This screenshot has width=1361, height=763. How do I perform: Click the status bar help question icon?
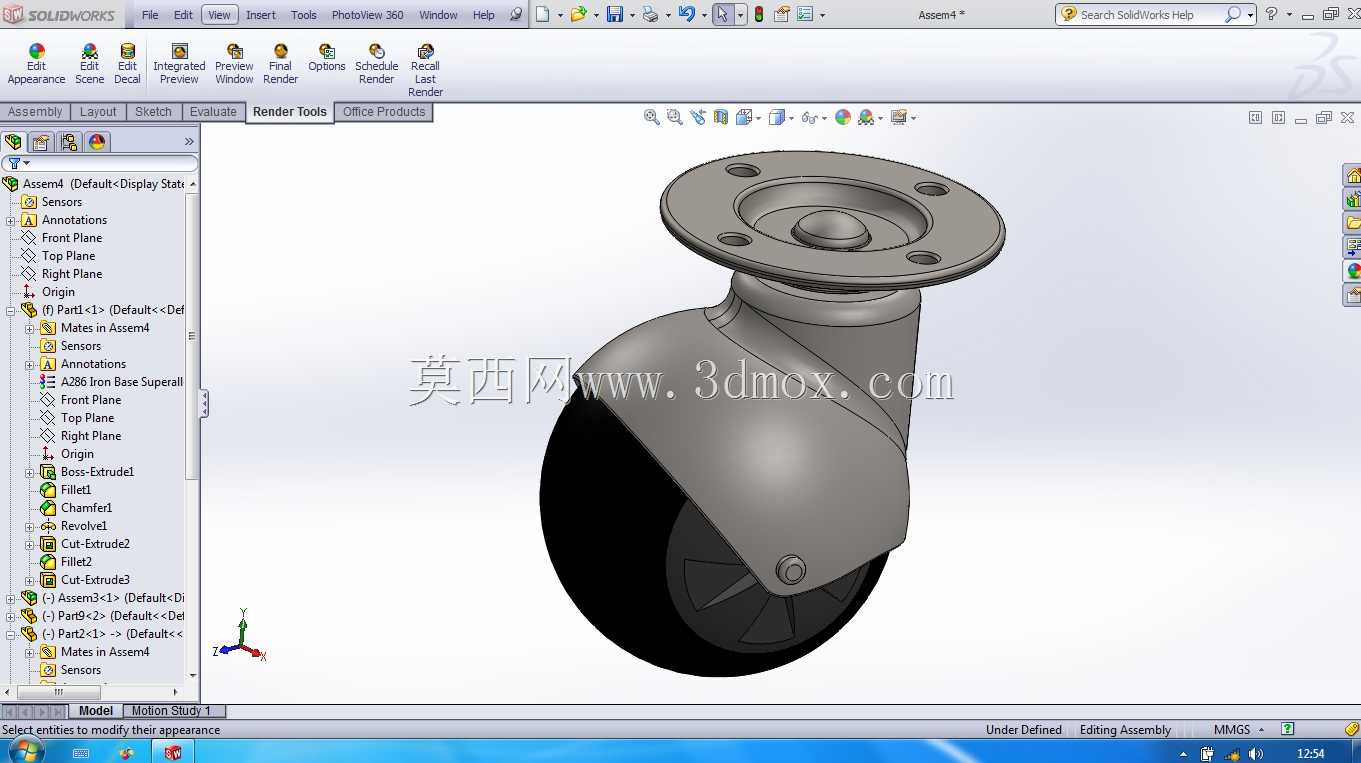click(1288, 730)
